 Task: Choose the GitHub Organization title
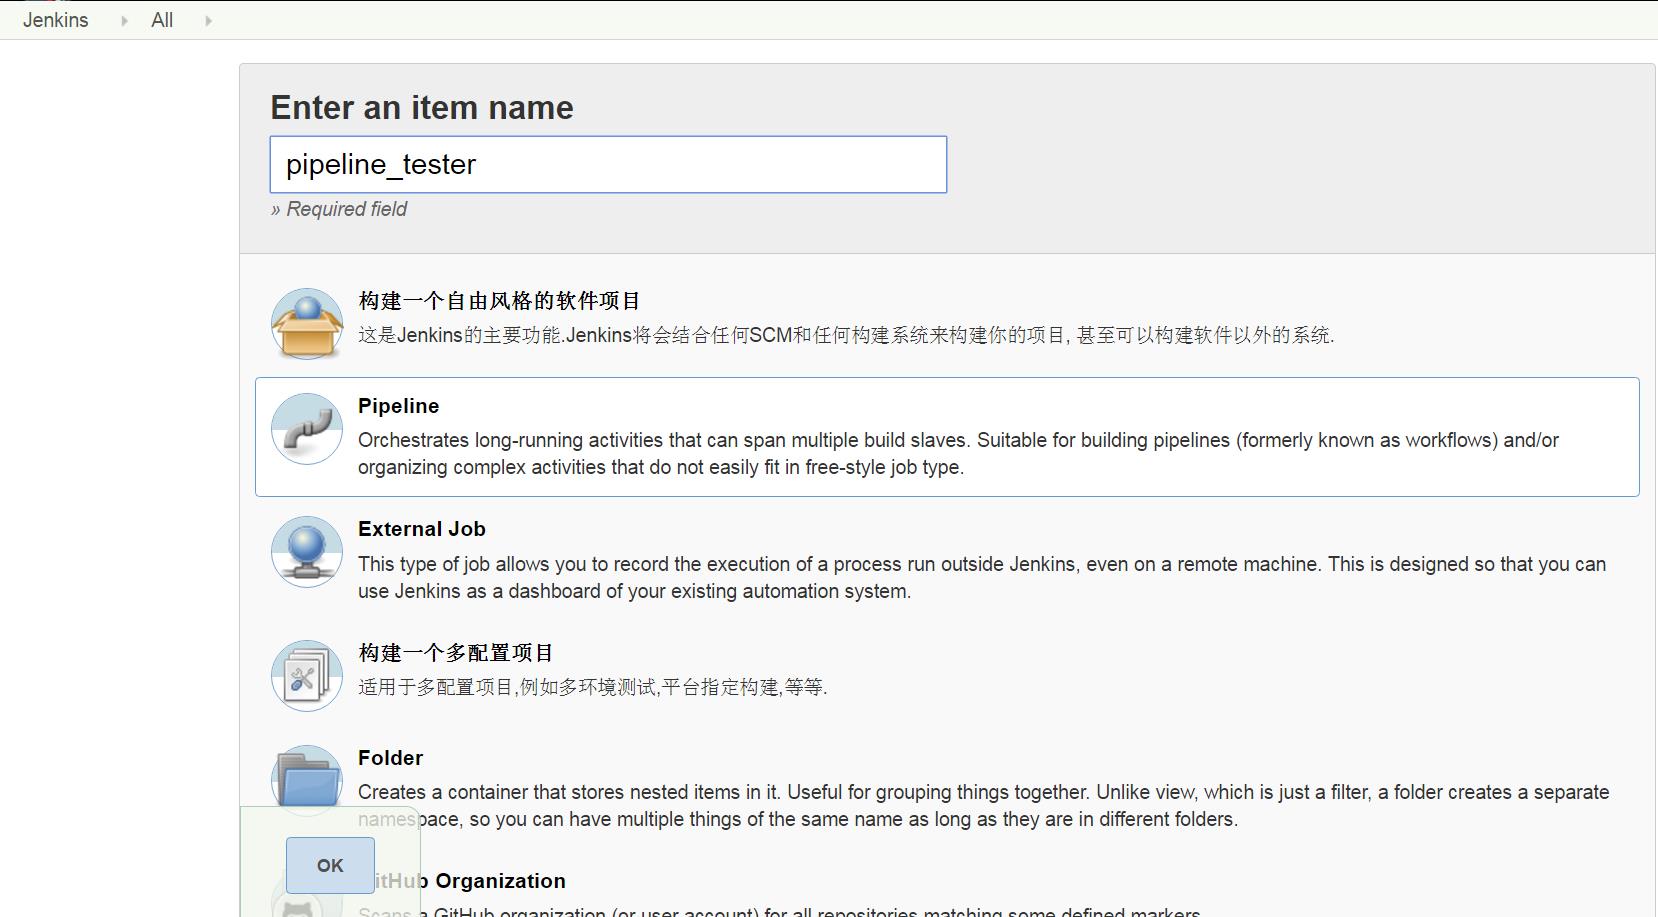pyautogui.click(x=468, y=881)
